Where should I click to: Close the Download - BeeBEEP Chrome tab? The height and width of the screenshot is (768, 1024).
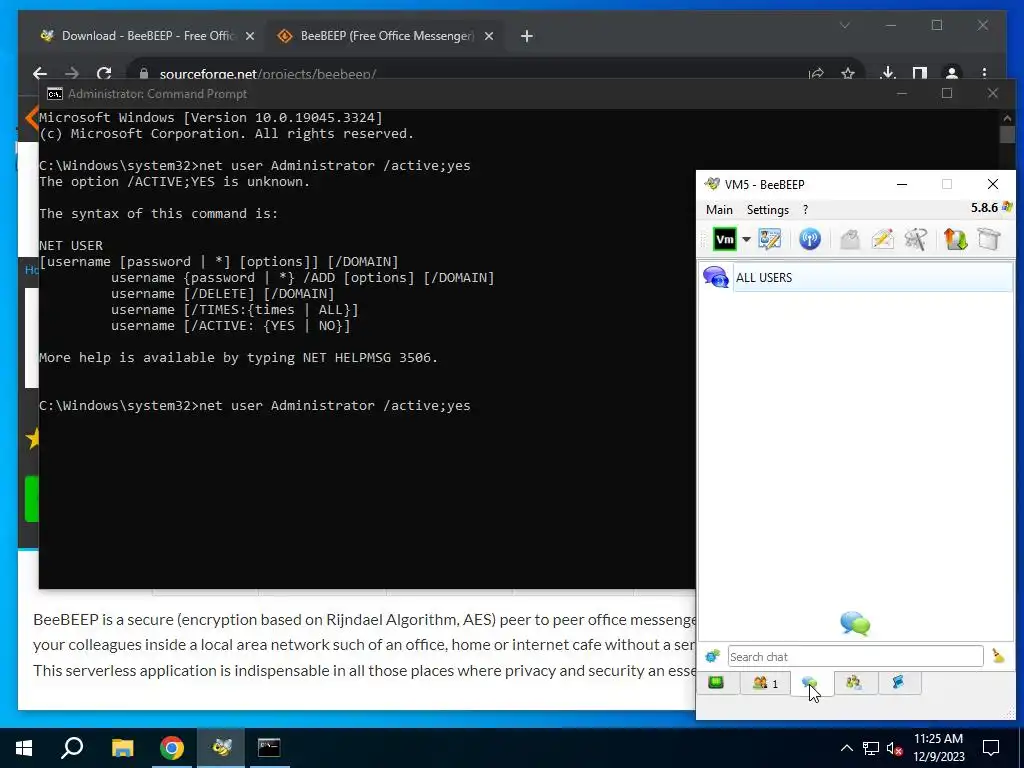coord(249,37)
